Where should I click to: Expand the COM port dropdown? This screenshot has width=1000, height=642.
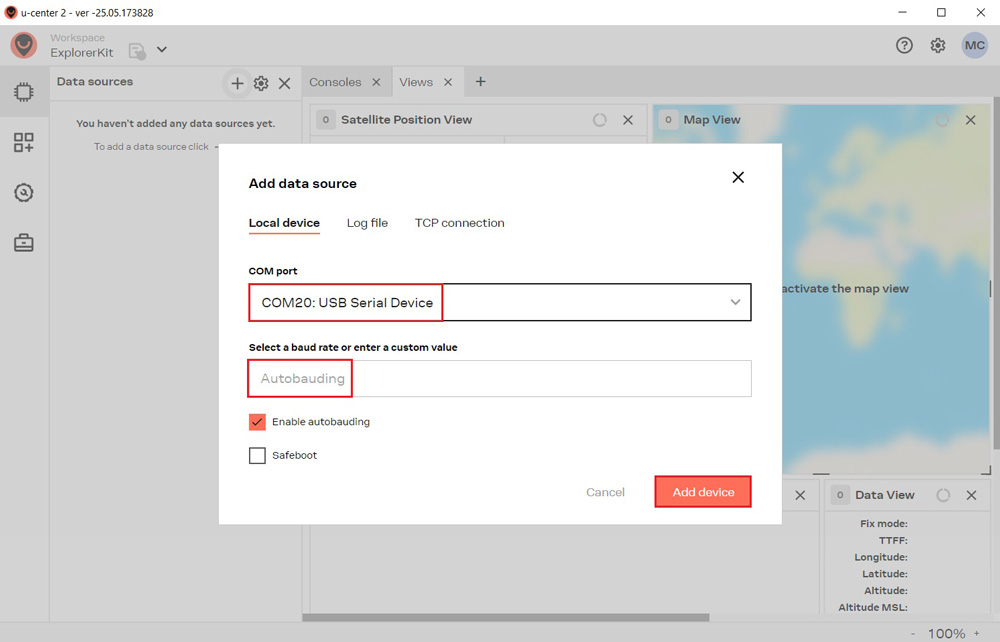click(x=735, y=302)
